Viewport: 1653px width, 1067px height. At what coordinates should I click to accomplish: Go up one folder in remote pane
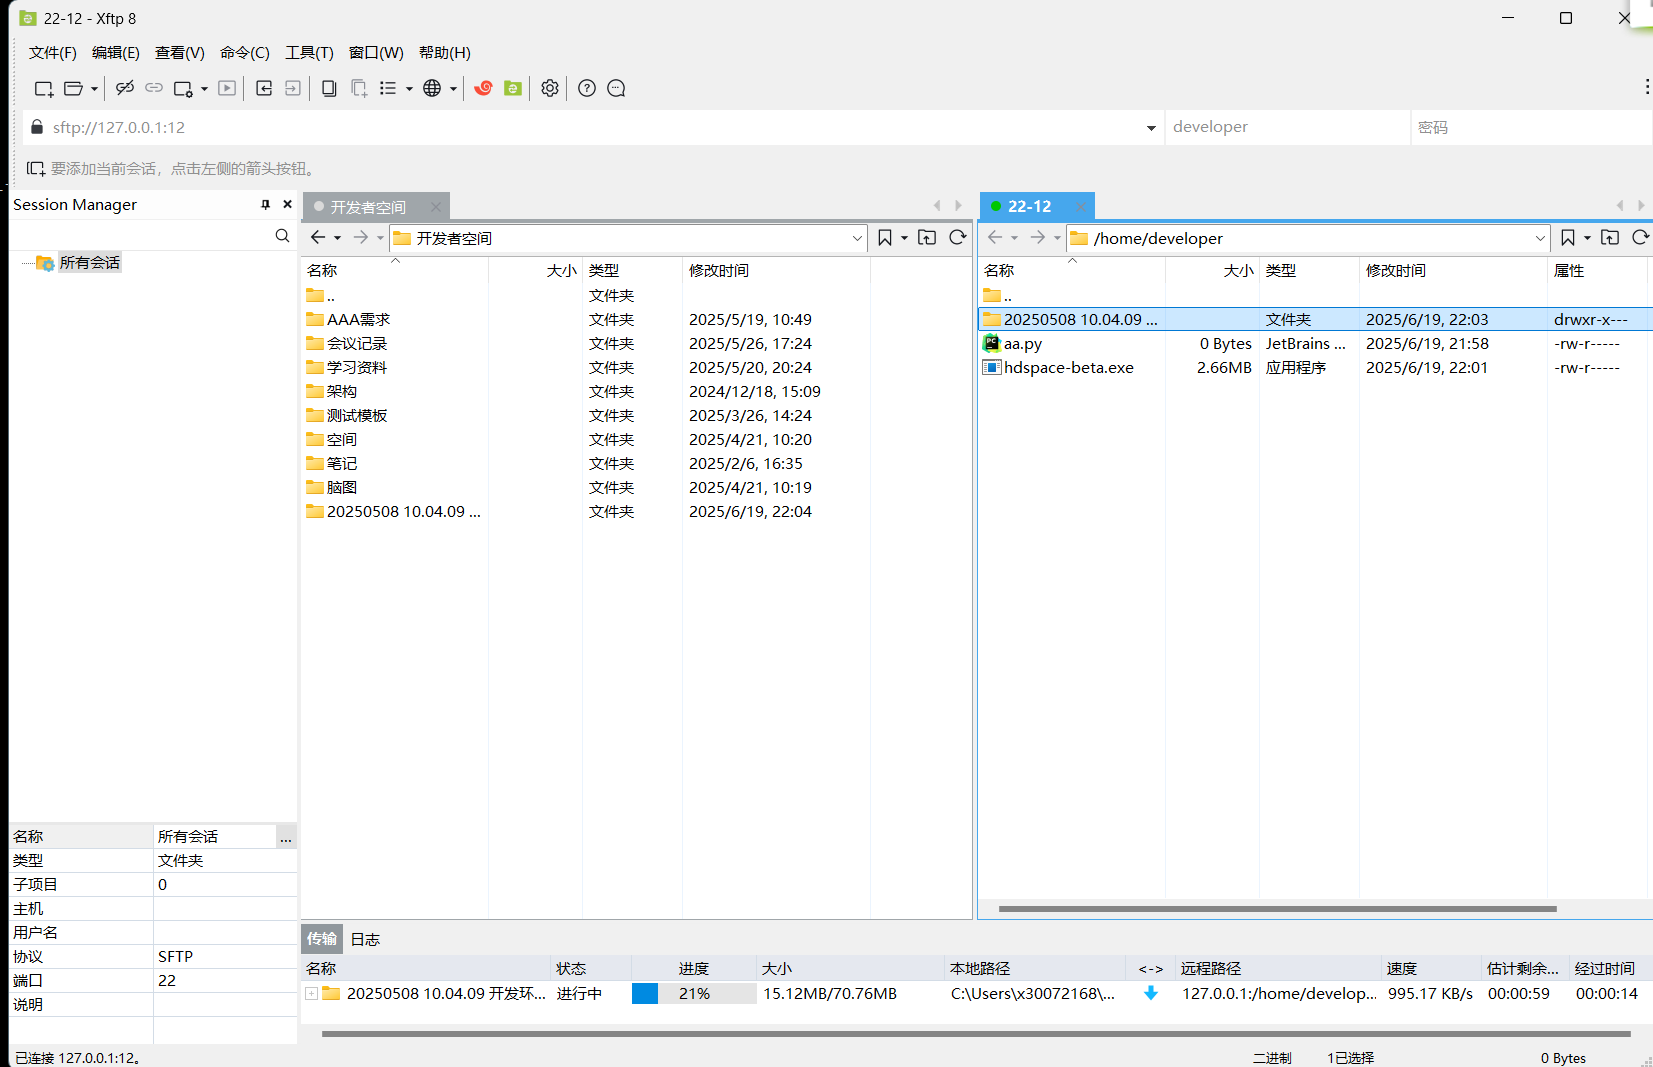(1610, 237)
